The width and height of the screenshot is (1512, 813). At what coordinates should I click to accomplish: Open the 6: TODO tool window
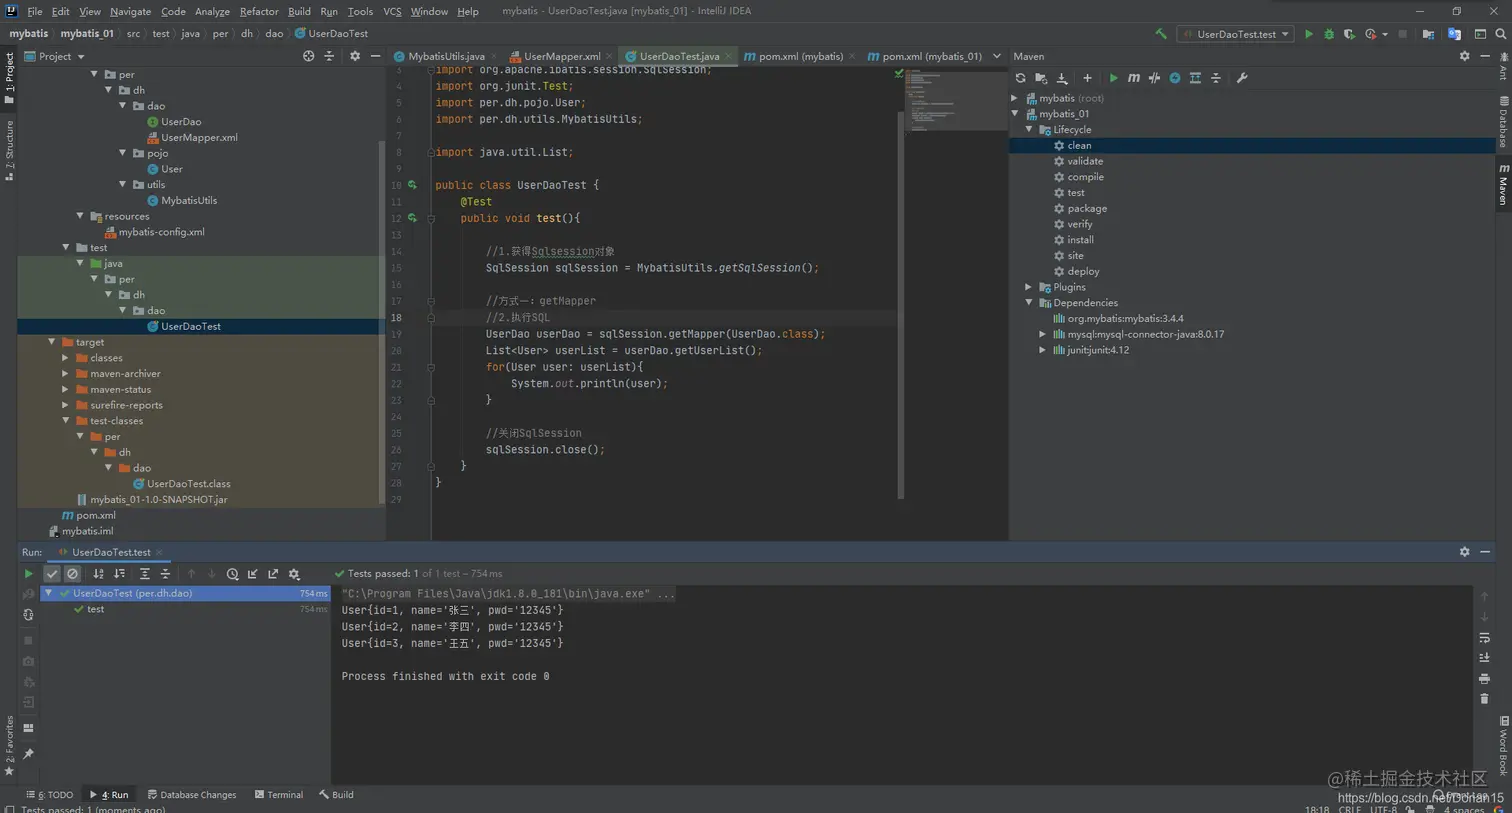[x=50, y=795]
